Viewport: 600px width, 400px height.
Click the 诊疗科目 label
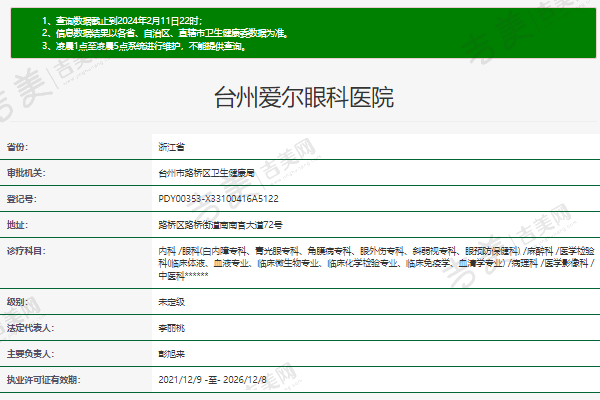click(26, 251)
